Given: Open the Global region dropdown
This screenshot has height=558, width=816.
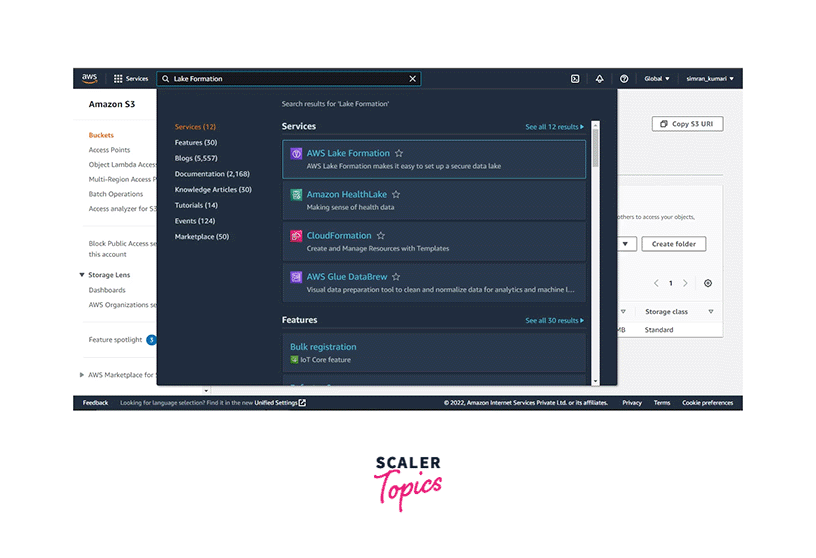Looking at the screenshot, I should (x=656, y=78).
